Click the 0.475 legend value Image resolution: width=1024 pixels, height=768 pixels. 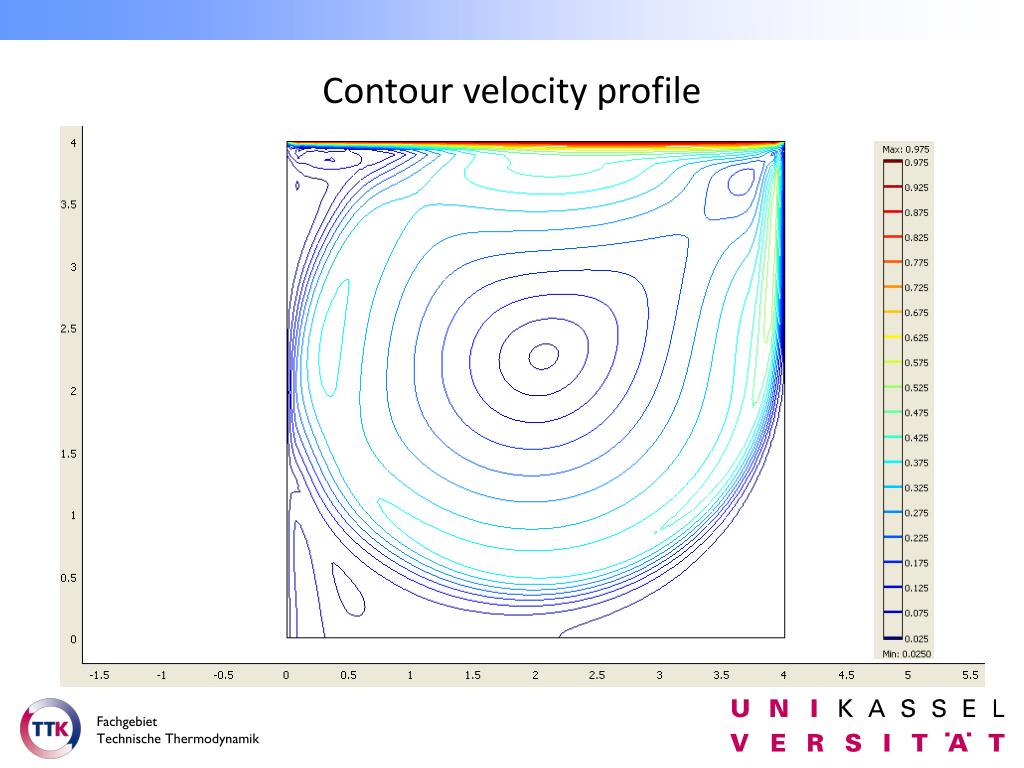[916, 413]
